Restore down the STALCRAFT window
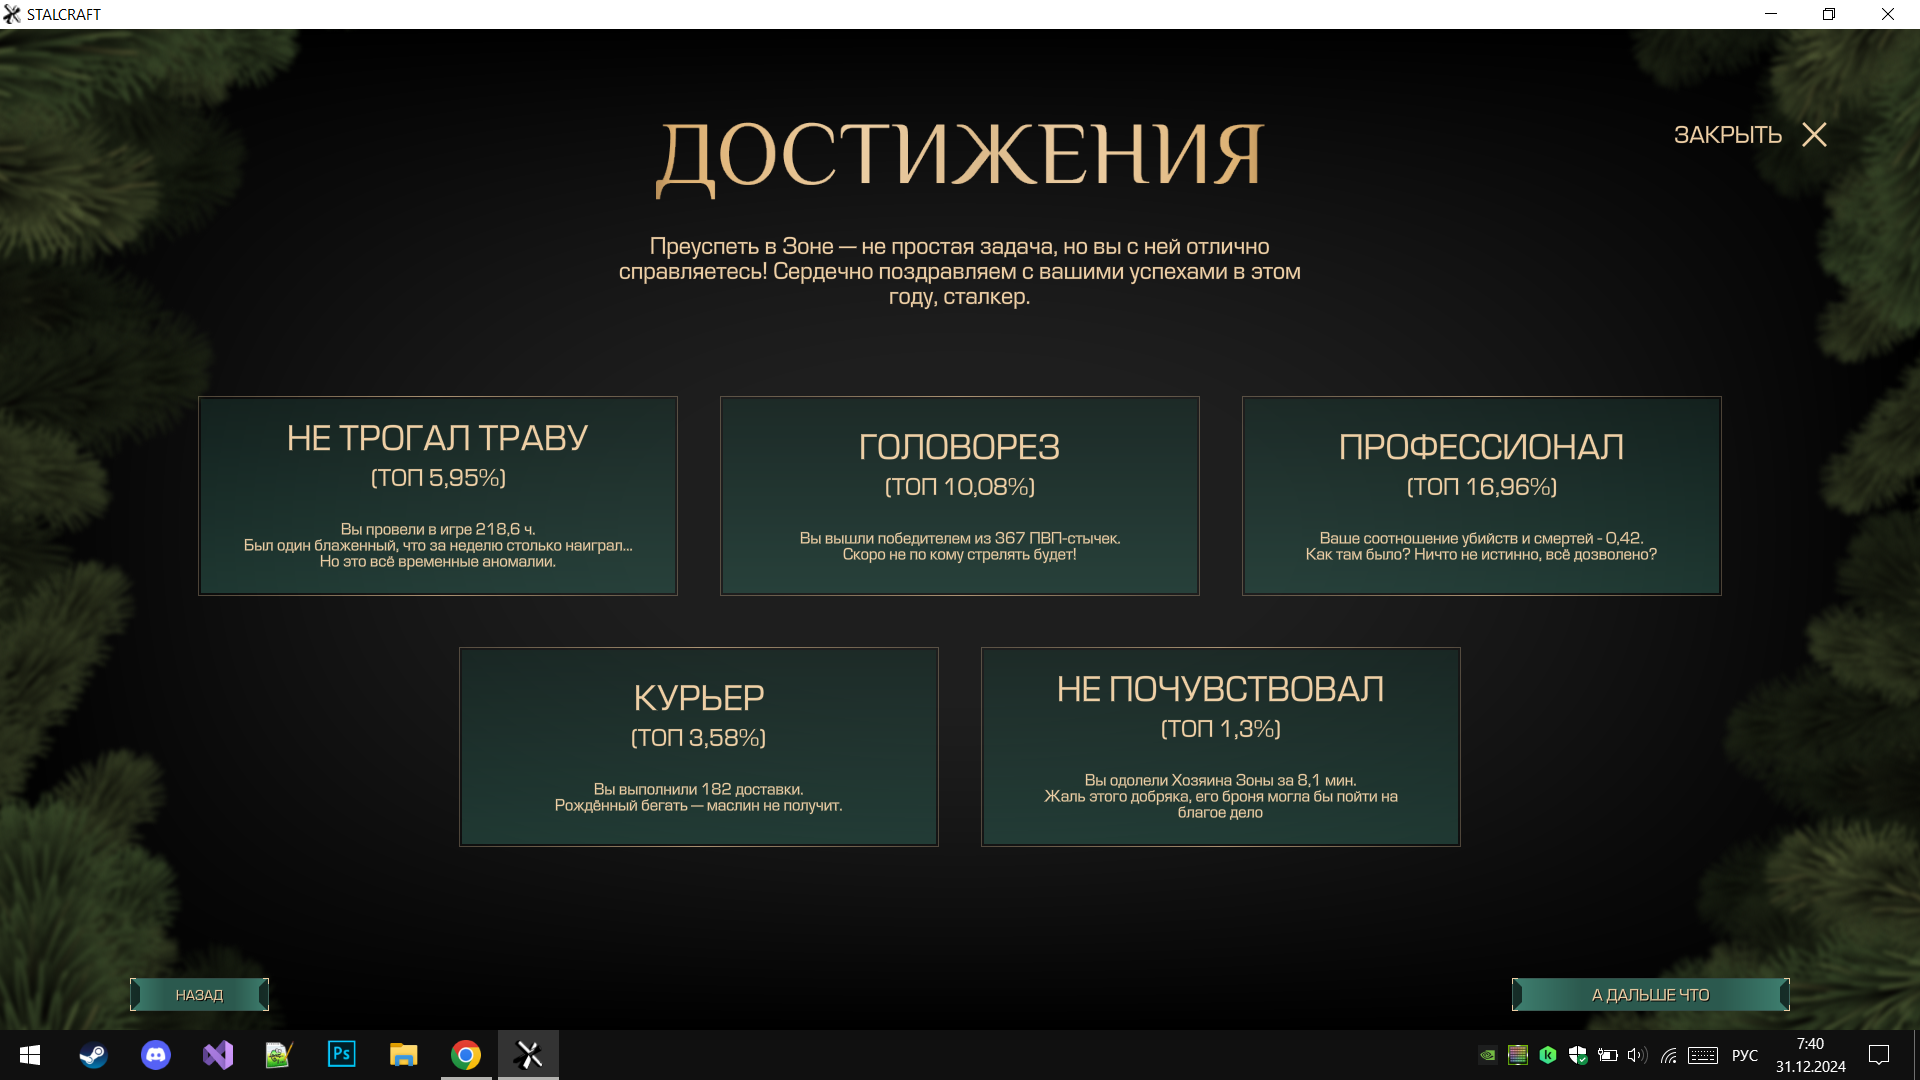 click(1829, 14)
